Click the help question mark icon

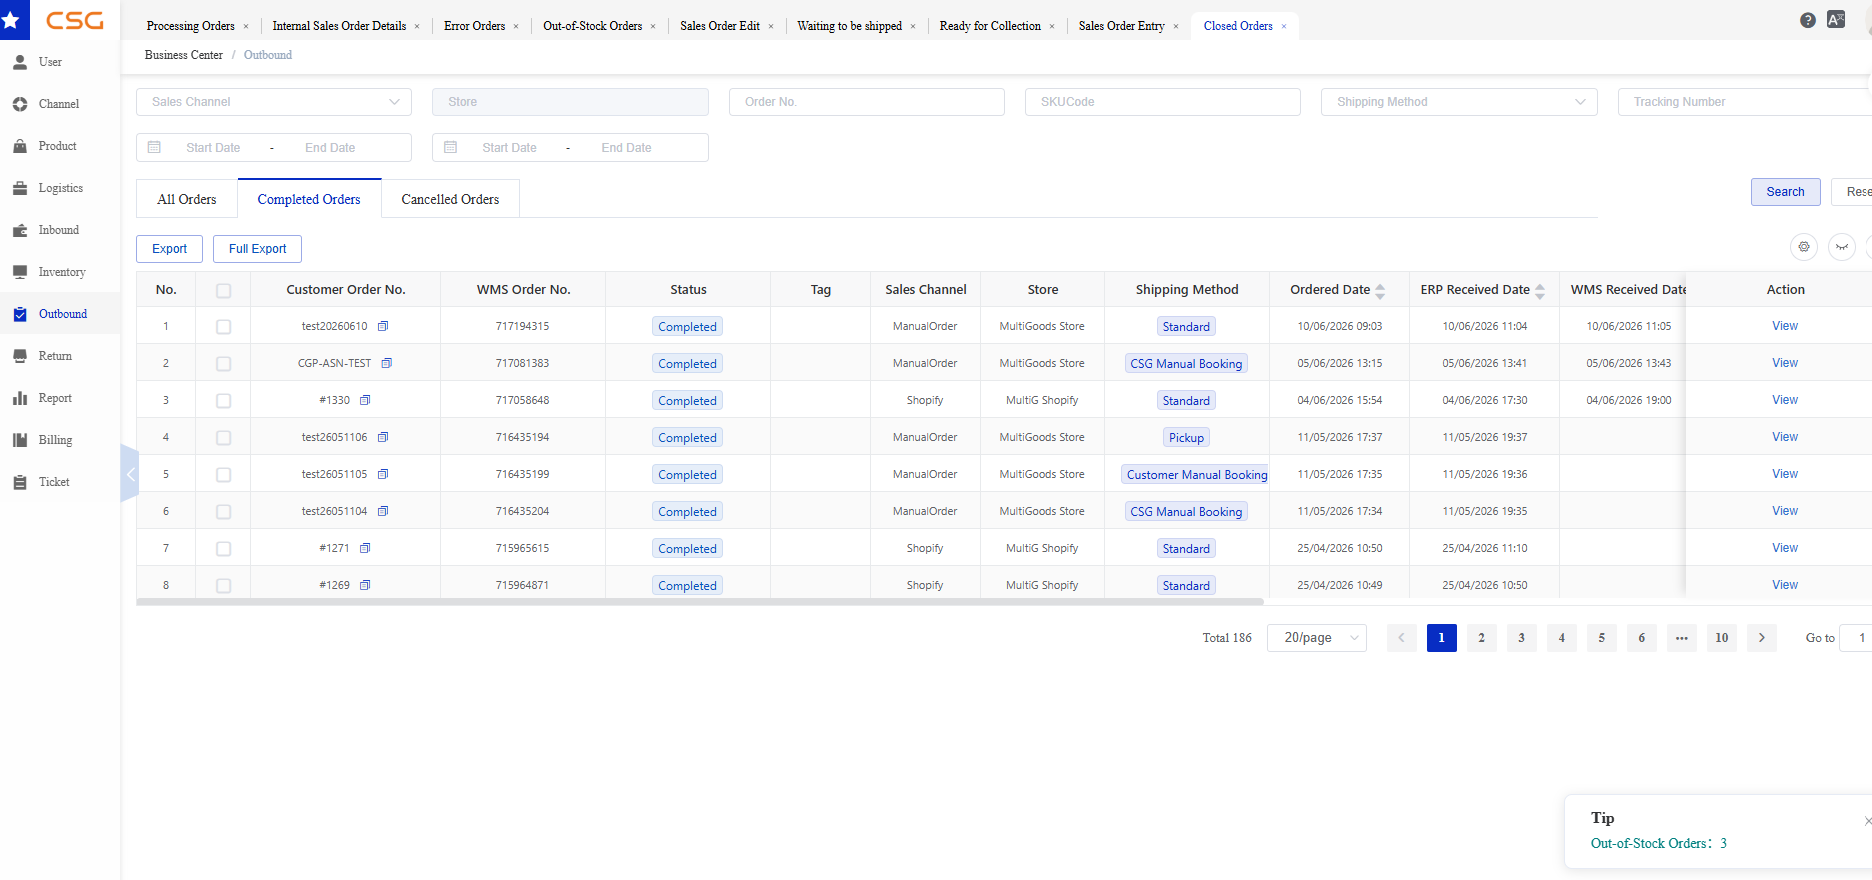(x=1808, y=20)
